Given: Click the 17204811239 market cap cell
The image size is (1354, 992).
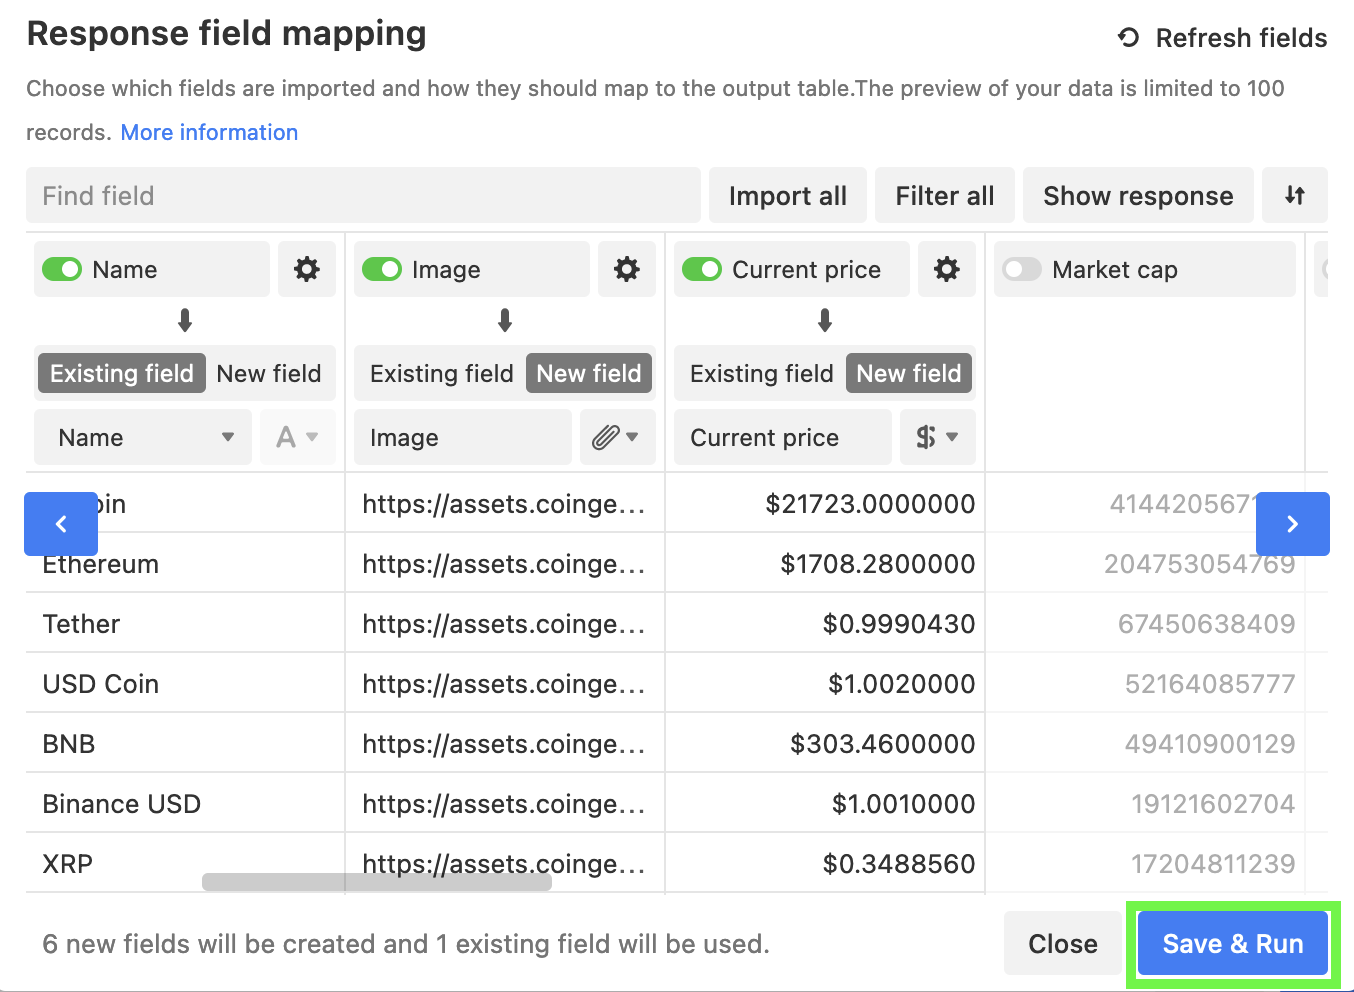Looking at the screenshot, I should coord(1145,863).
